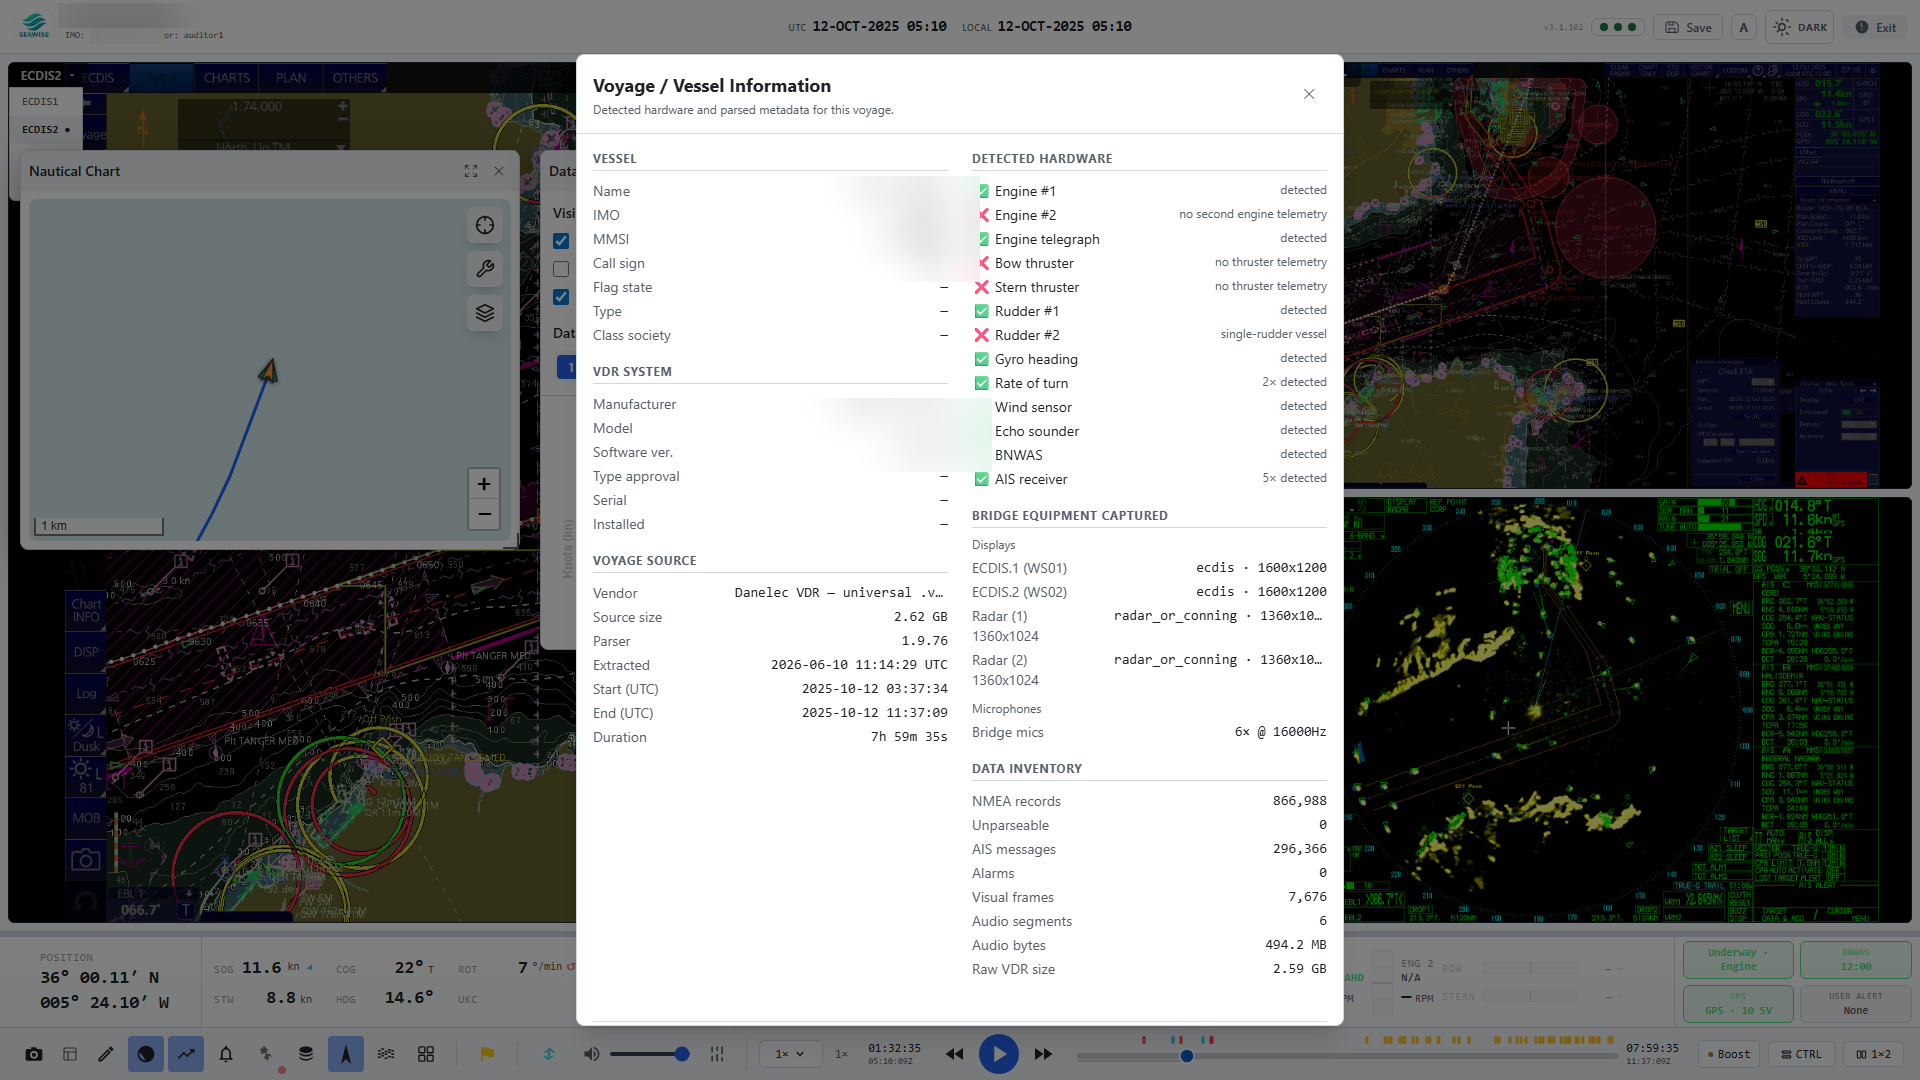Expand the ECDIS2 display selector

48,76
